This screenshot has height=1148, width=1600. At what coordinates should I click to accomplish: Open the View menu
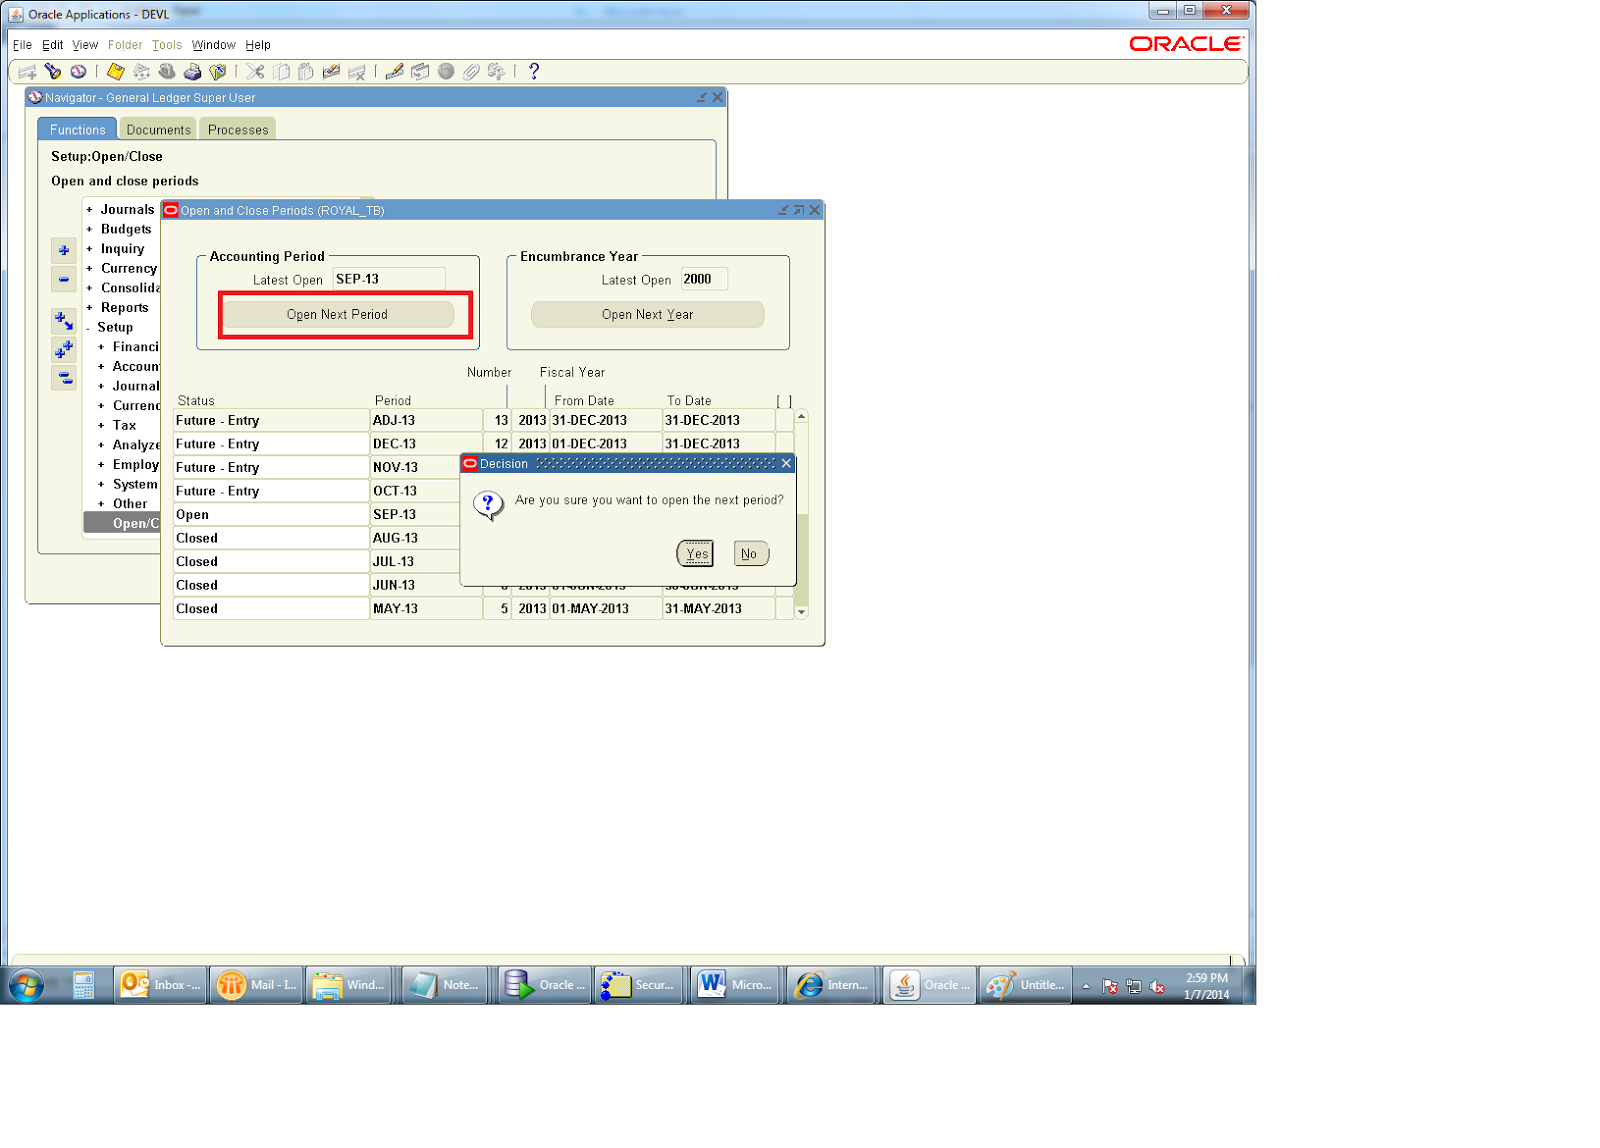[85, 45]
